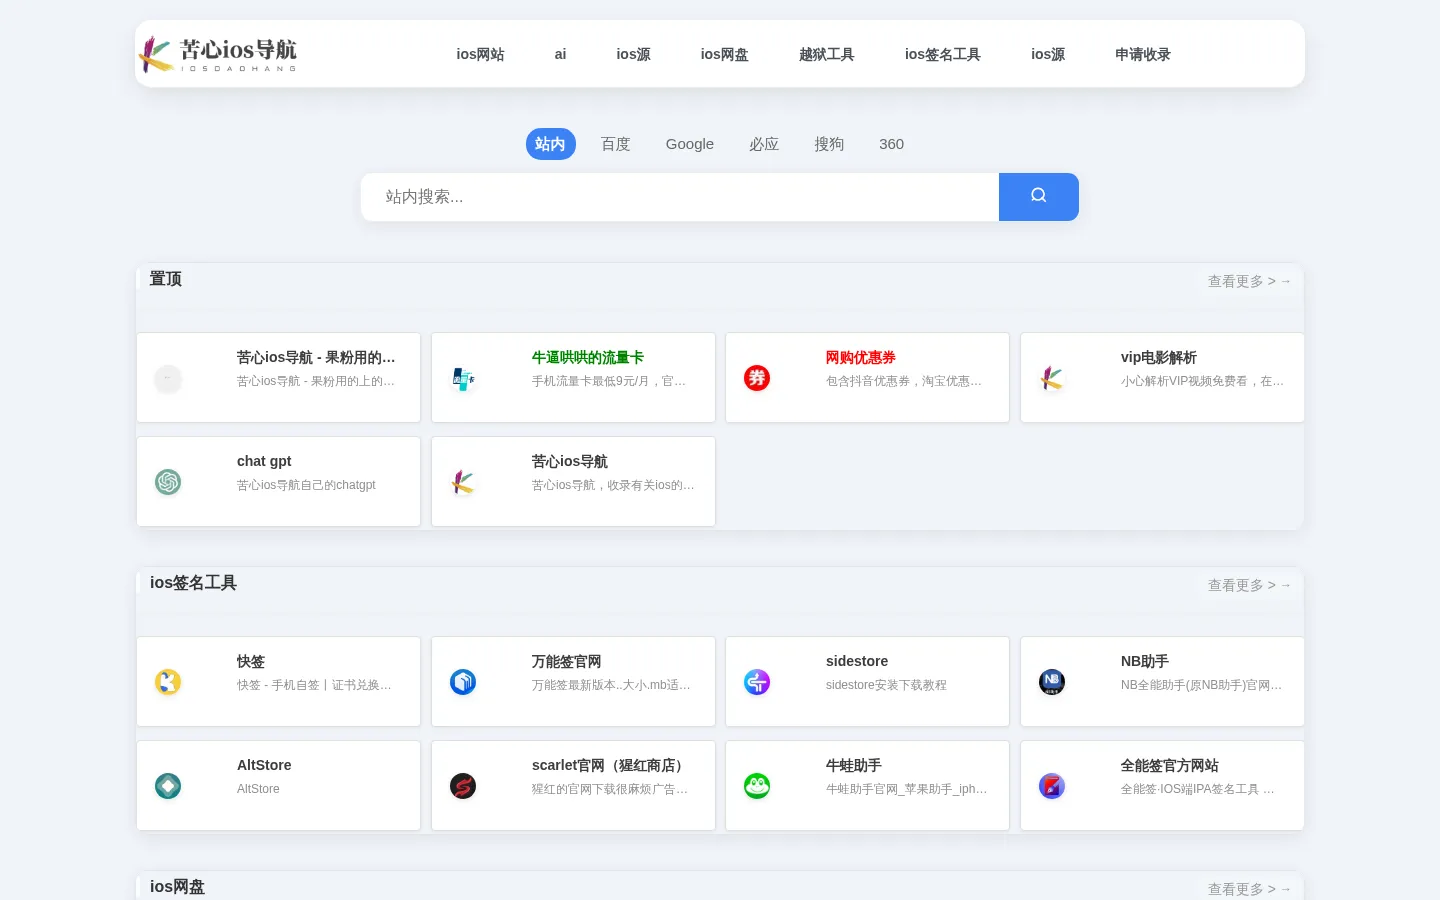Switch search engine to 百度
This screenshot has width=1440, height=900.
point(616,144)
